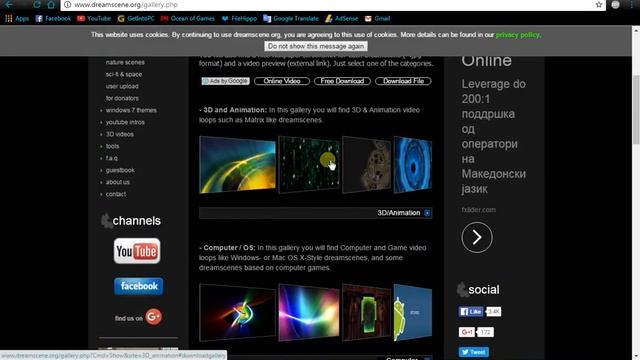
Task: Open youtube intros menu item
Action: tap(125, 122)
